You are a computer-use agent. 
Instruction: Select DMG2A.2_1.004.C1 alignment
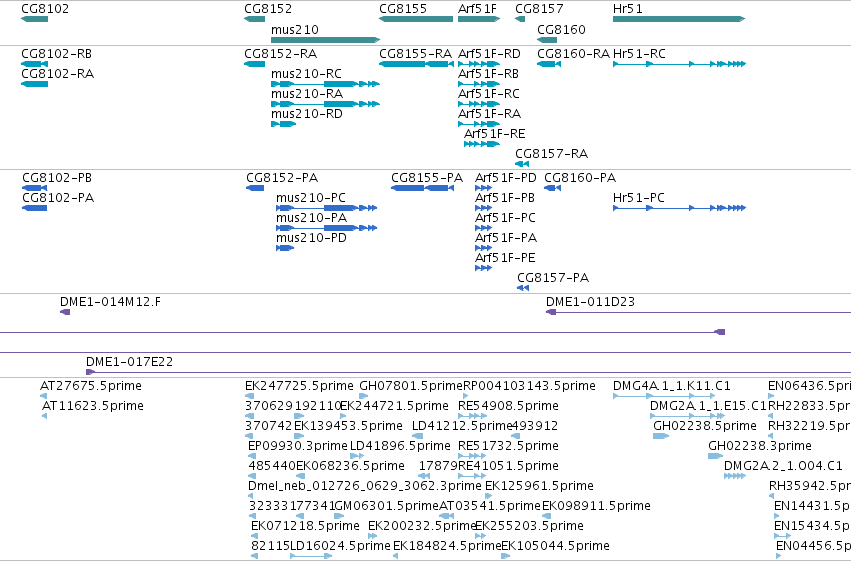tap(735, 476)
